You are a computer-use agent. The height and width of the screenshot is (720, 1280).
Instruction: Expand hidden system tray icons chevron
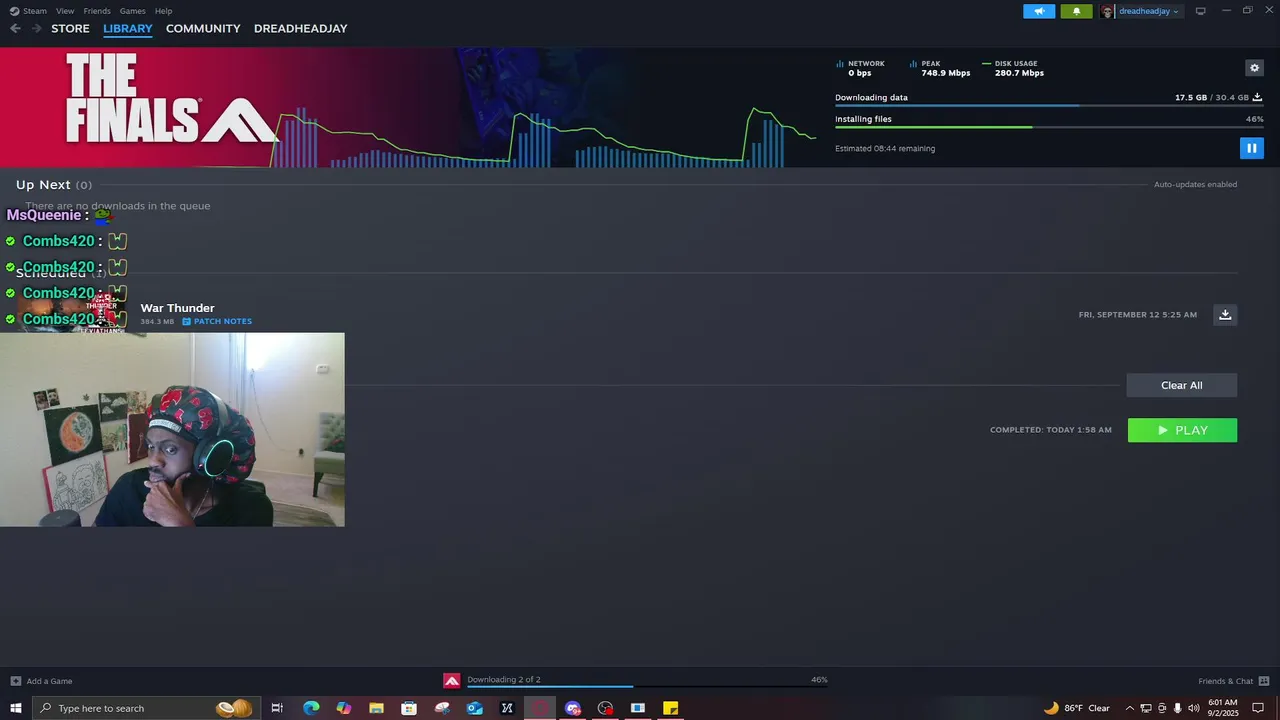click(1130, 708)
